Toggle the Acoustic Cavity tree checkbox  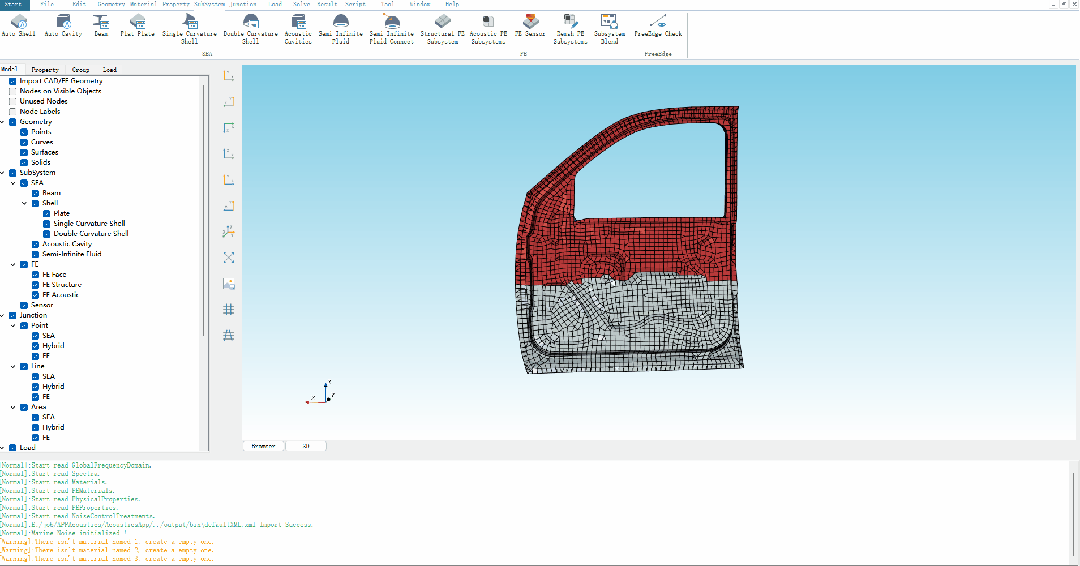pos(35,244)
